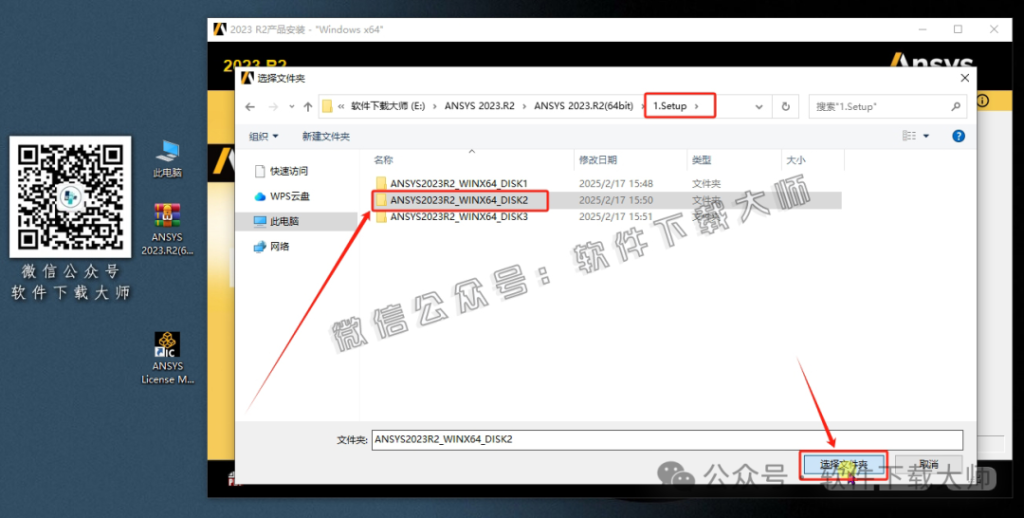Expand chevron after ANSYS 2023.R2 breadcrumb
Screen dimensions: 1024x518
click(x=524, y=106)
